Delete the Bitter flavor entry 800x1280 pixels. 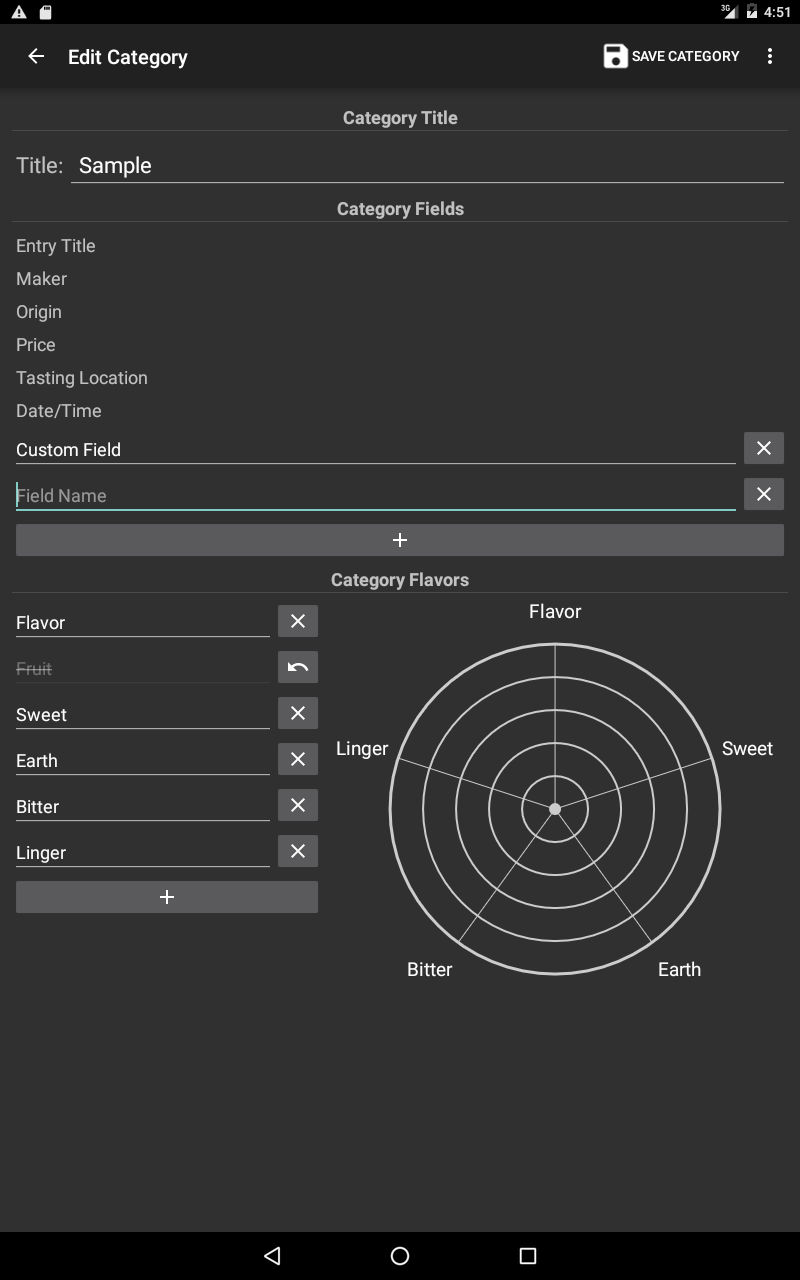pyautogui.click(x=297, y=806)
